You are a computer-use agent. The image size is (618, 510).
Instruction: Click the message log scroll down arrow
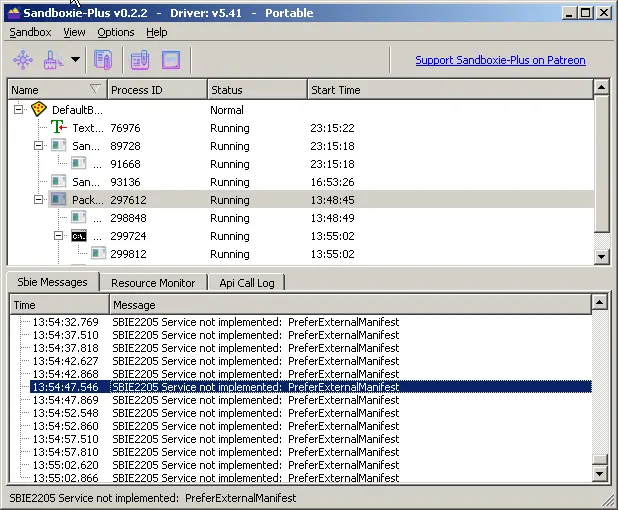pos(599,473)
